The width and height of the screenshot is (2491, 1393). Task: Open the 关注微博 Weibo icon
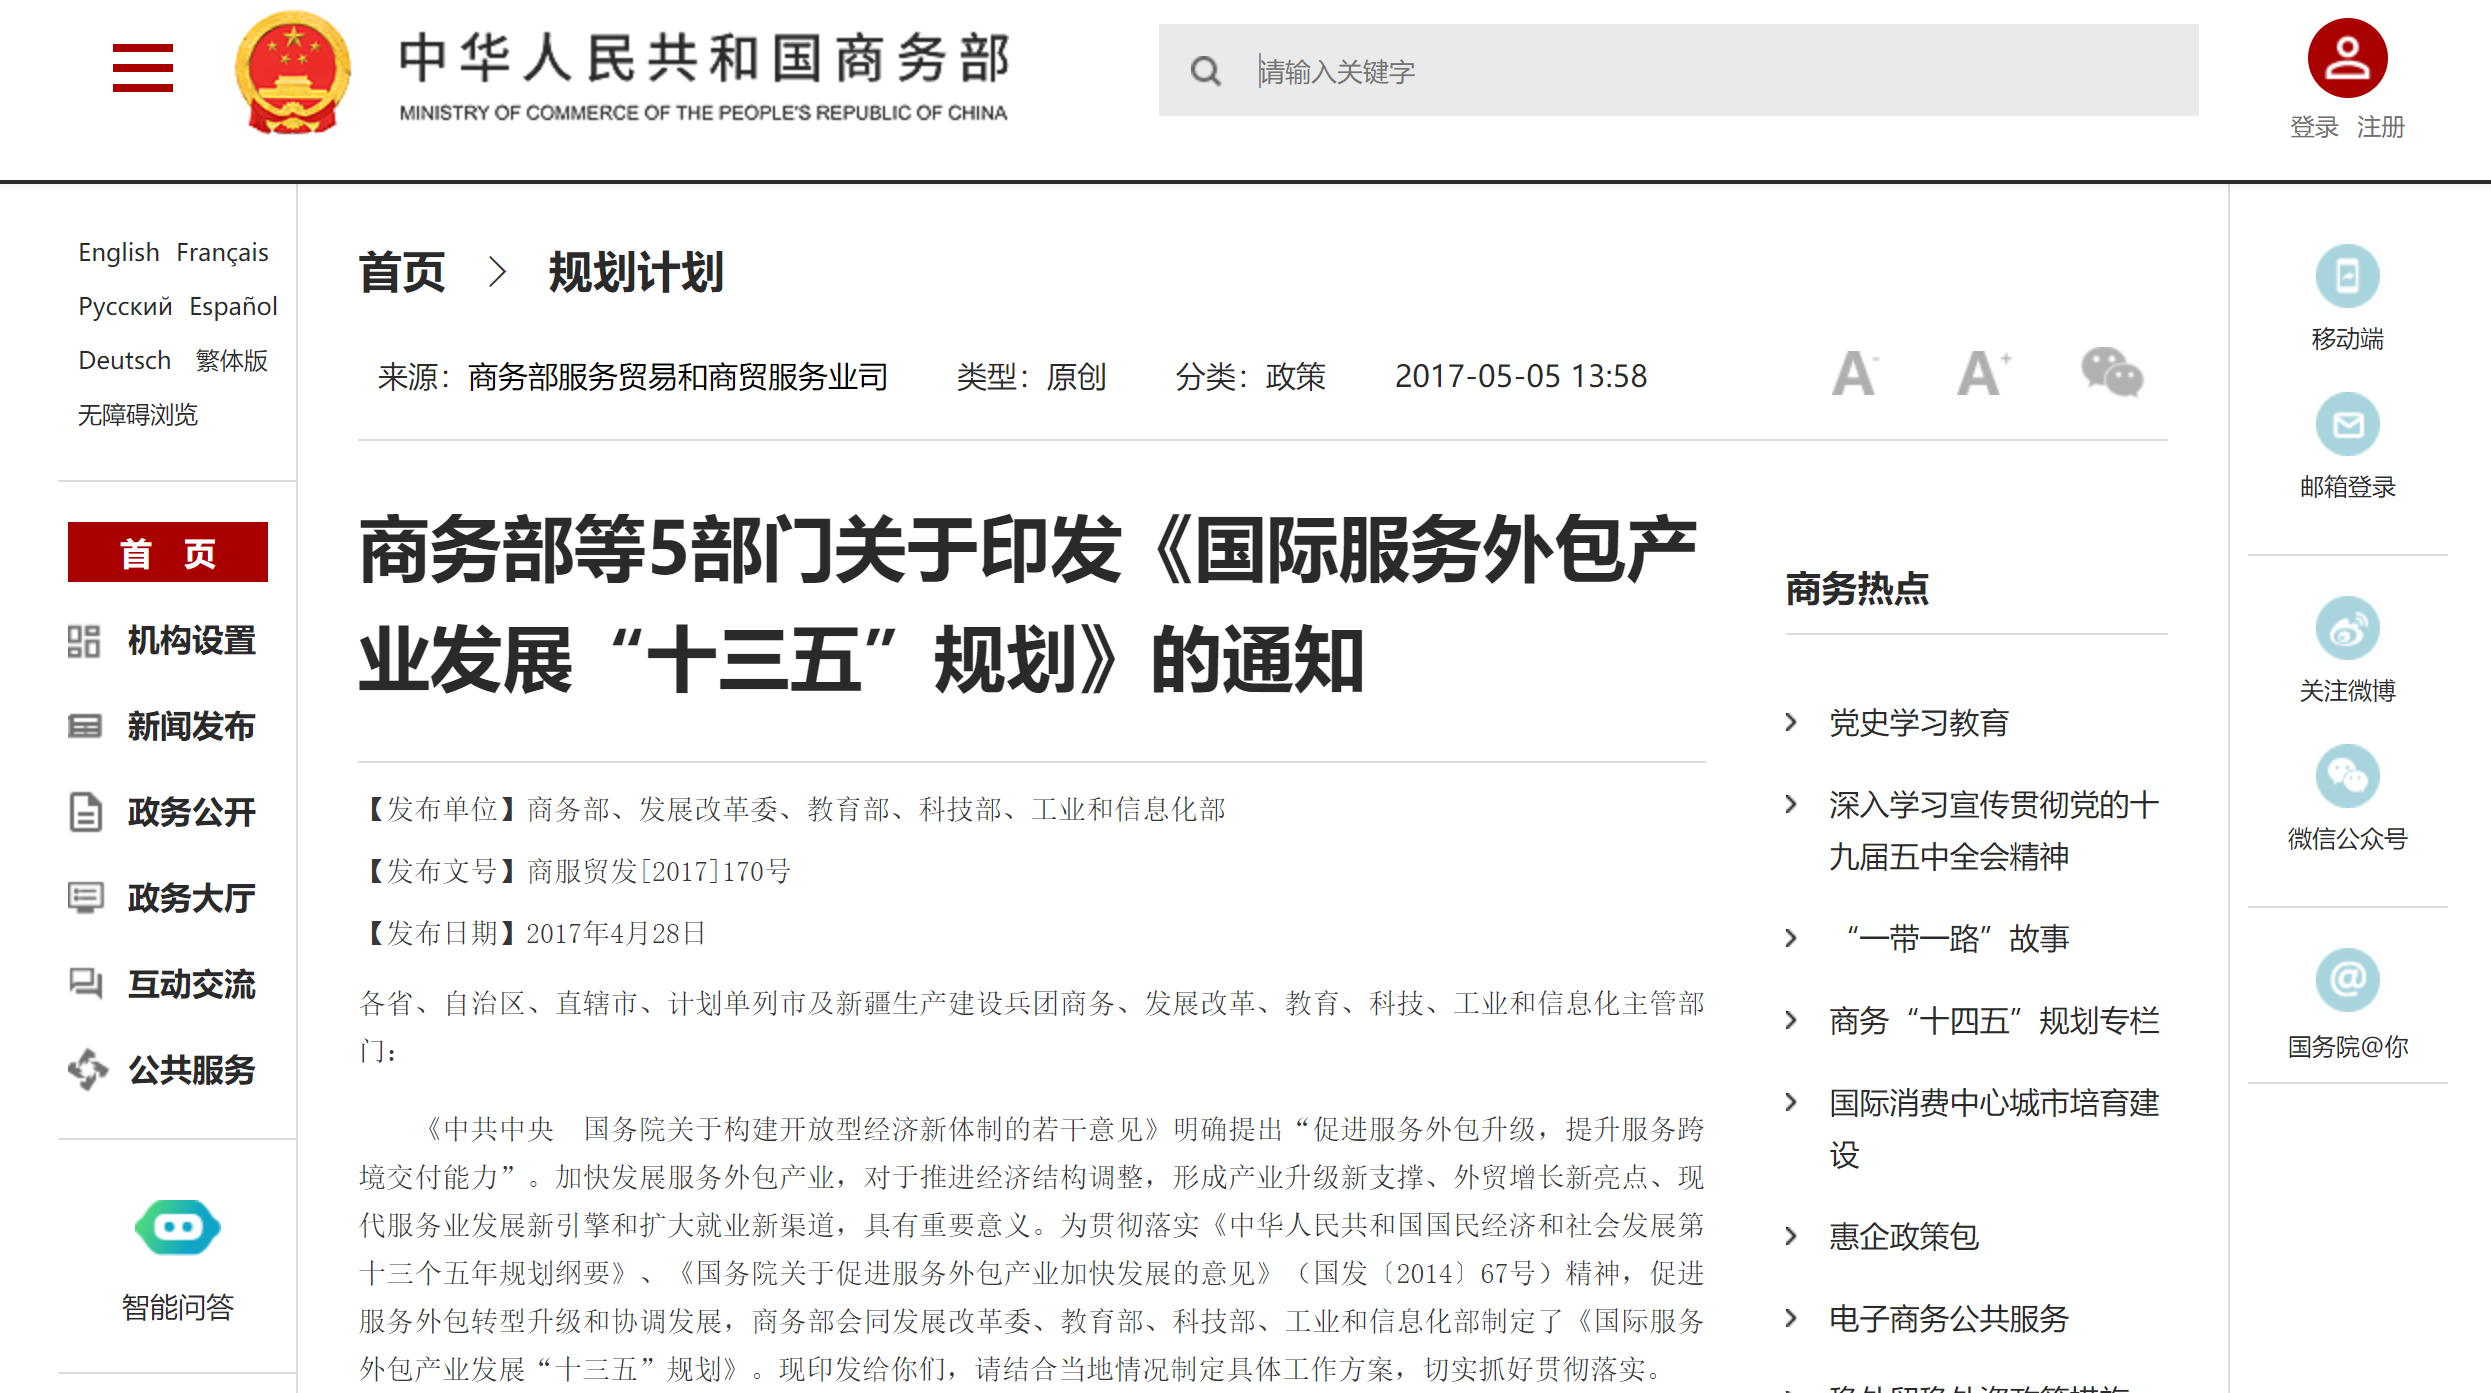coord(2346,629)
